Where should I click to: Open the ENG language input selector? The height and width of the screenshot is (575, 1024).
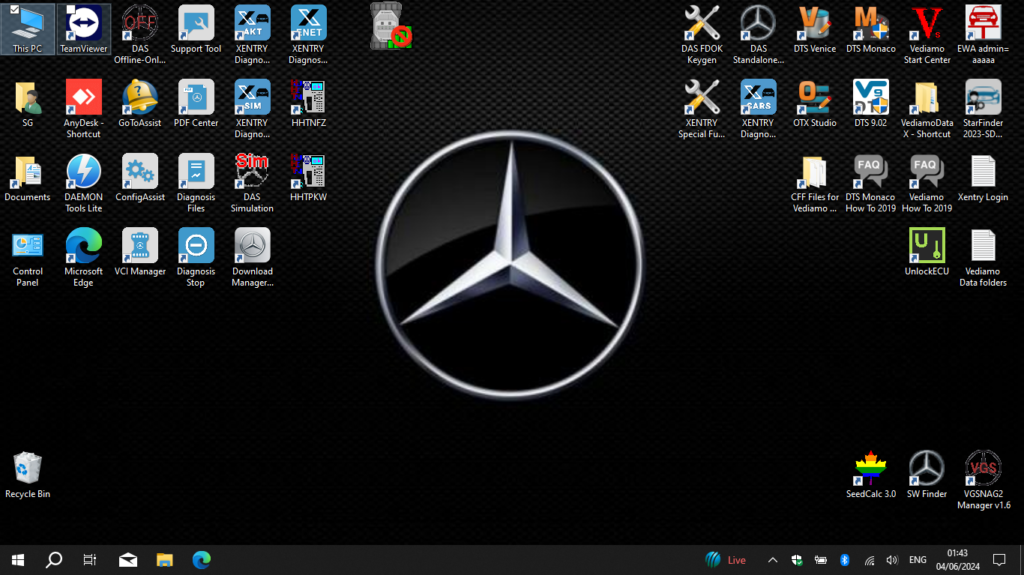pyautogui.click(x=917, y=560)
